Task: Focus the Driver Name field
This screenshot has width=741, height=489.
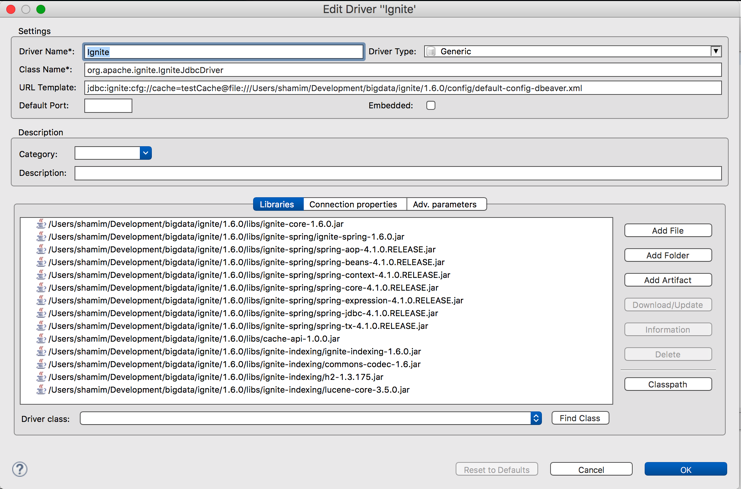Action: click(224, 51)
